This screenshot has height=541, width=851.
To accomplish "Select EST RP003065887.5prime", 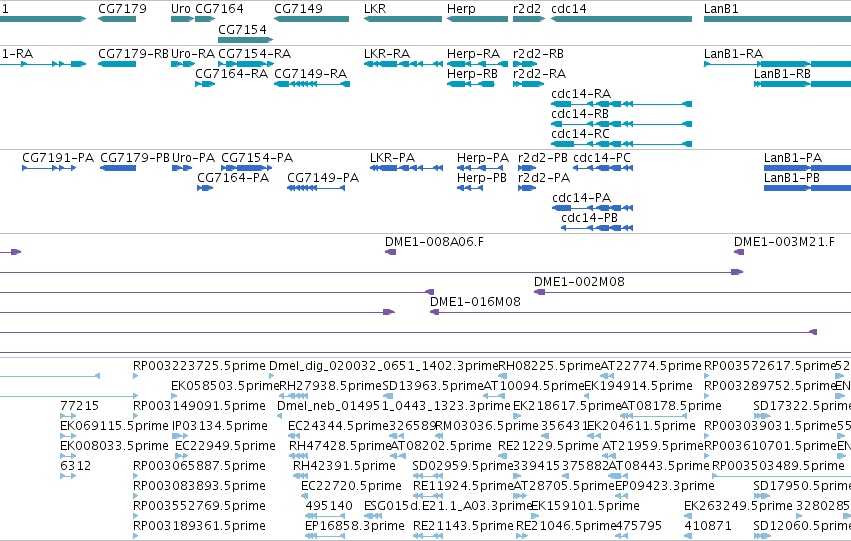I will pos(135,476).
